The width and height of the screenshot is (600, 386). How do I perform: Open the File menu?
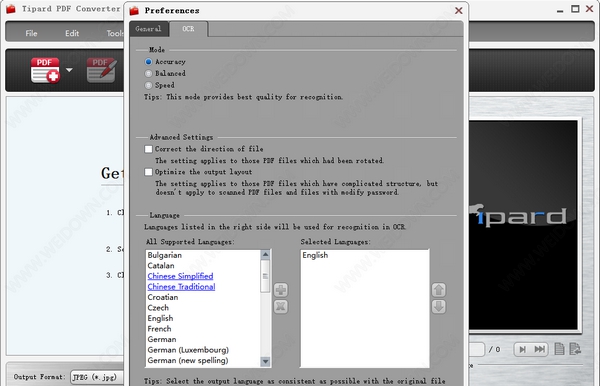31,33
